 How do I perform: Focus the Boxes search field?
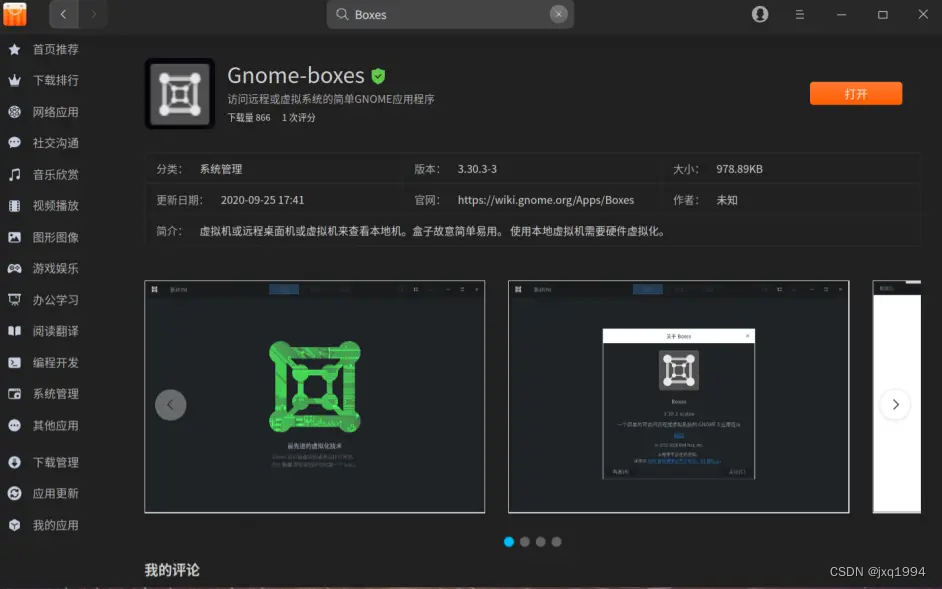450,14
